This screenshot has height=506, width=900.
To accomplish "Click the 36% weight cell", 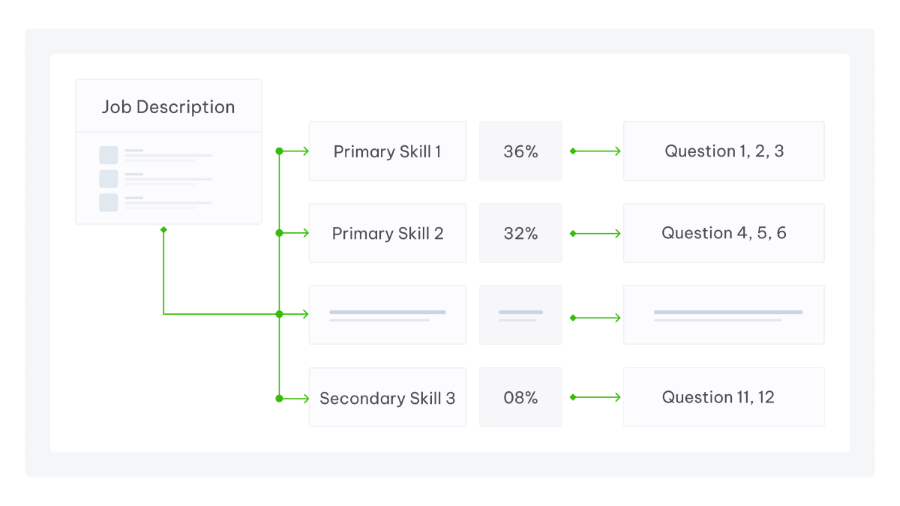I will (x=520, y=152).
